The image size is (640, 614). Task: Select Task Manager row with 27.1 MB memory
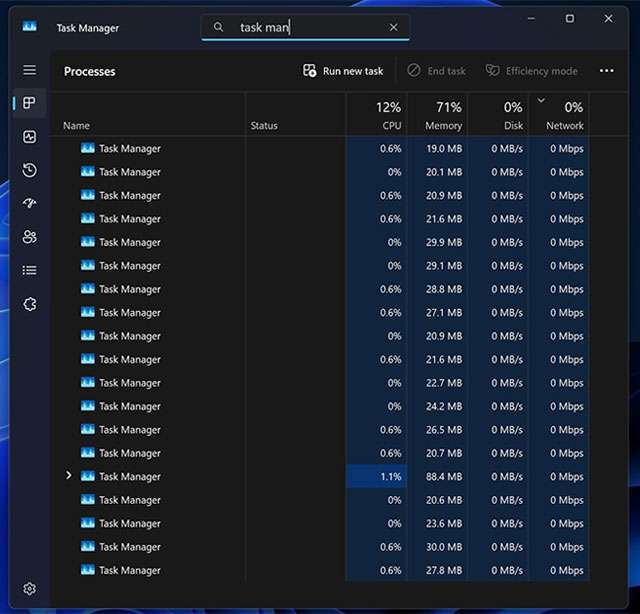click(x=322, y=312)
